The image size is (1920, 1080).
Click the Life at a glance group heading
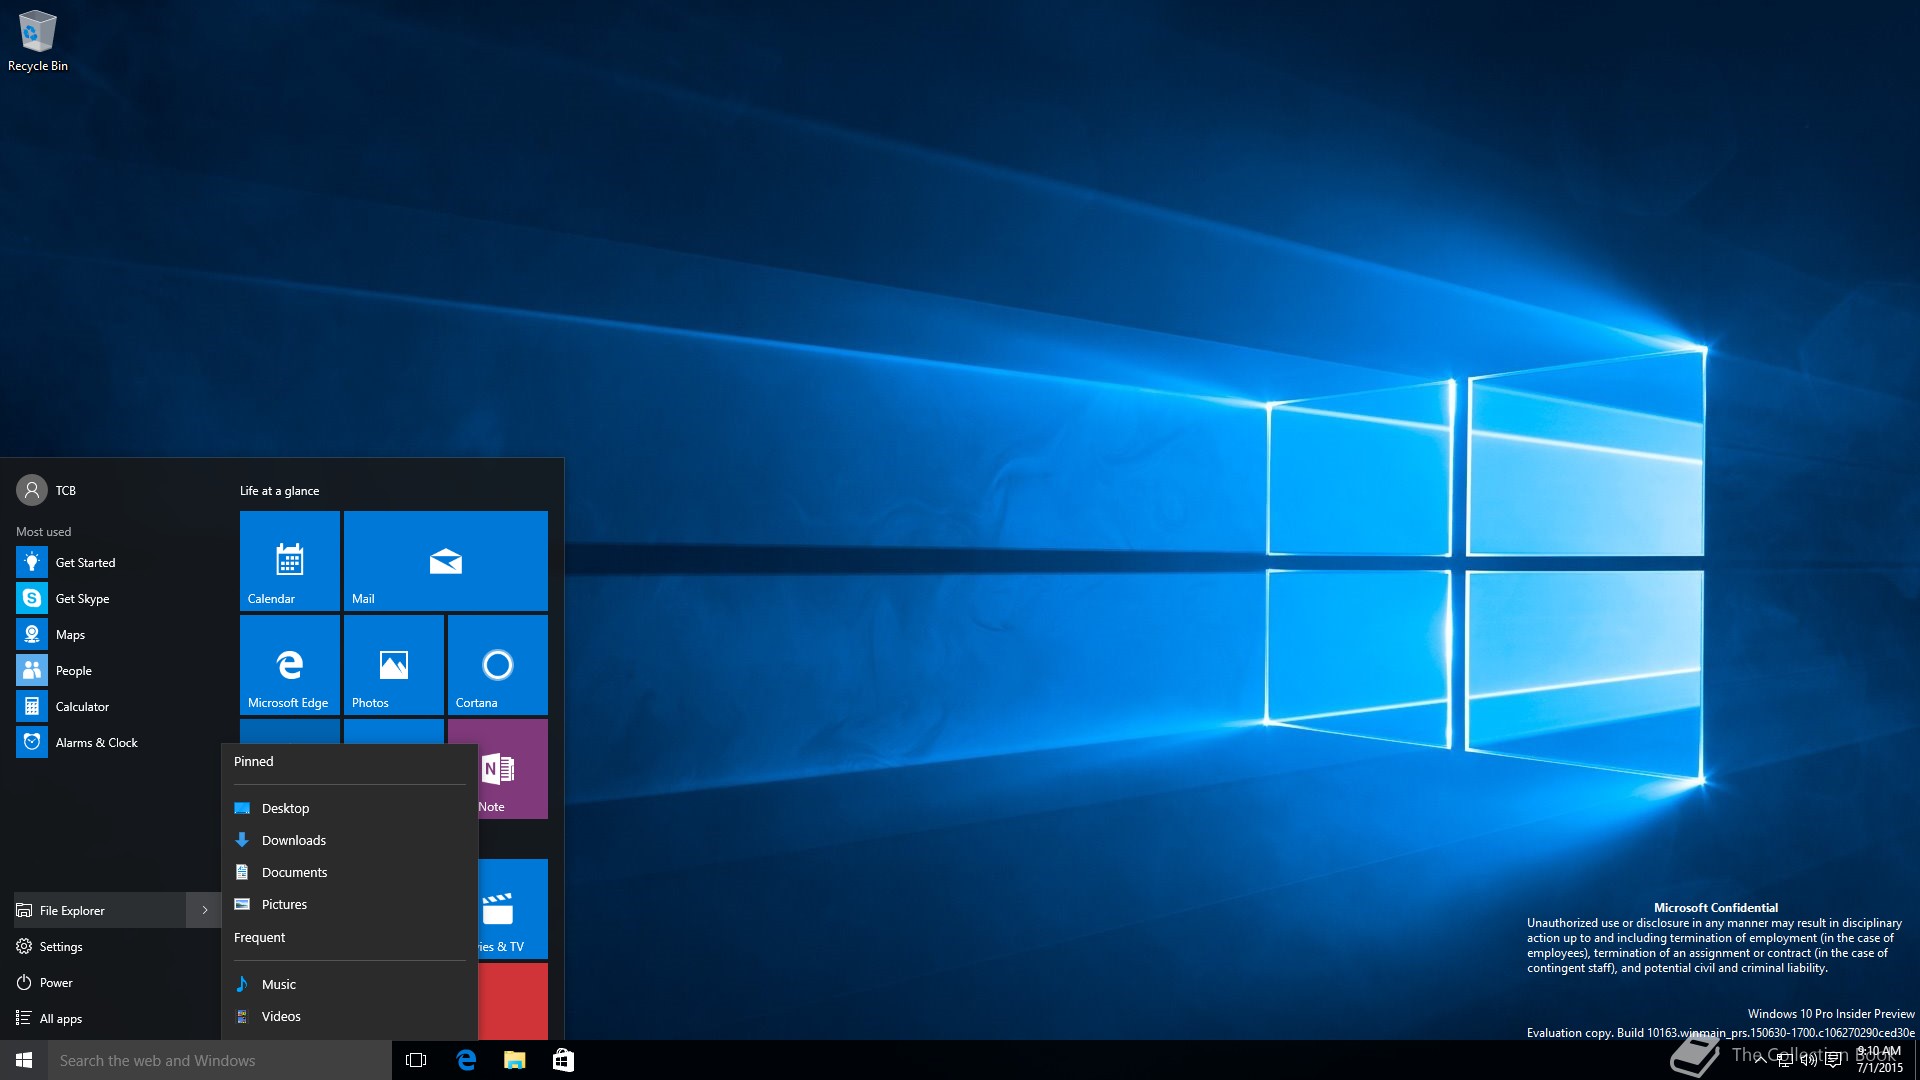(x=279, y=490)
